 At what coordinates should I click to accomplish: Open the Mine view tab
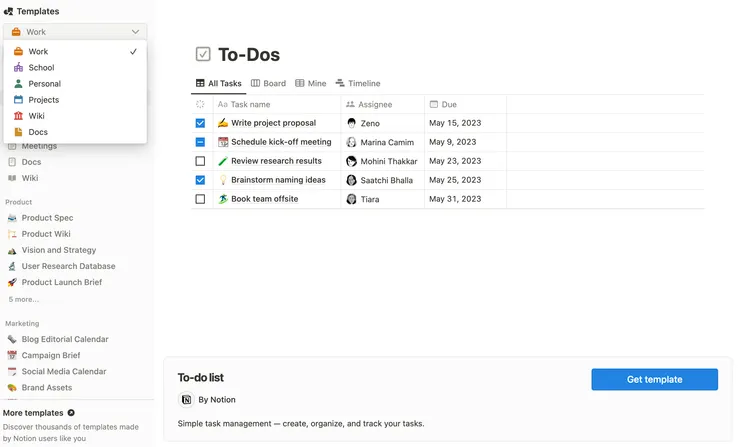point(311,84)
